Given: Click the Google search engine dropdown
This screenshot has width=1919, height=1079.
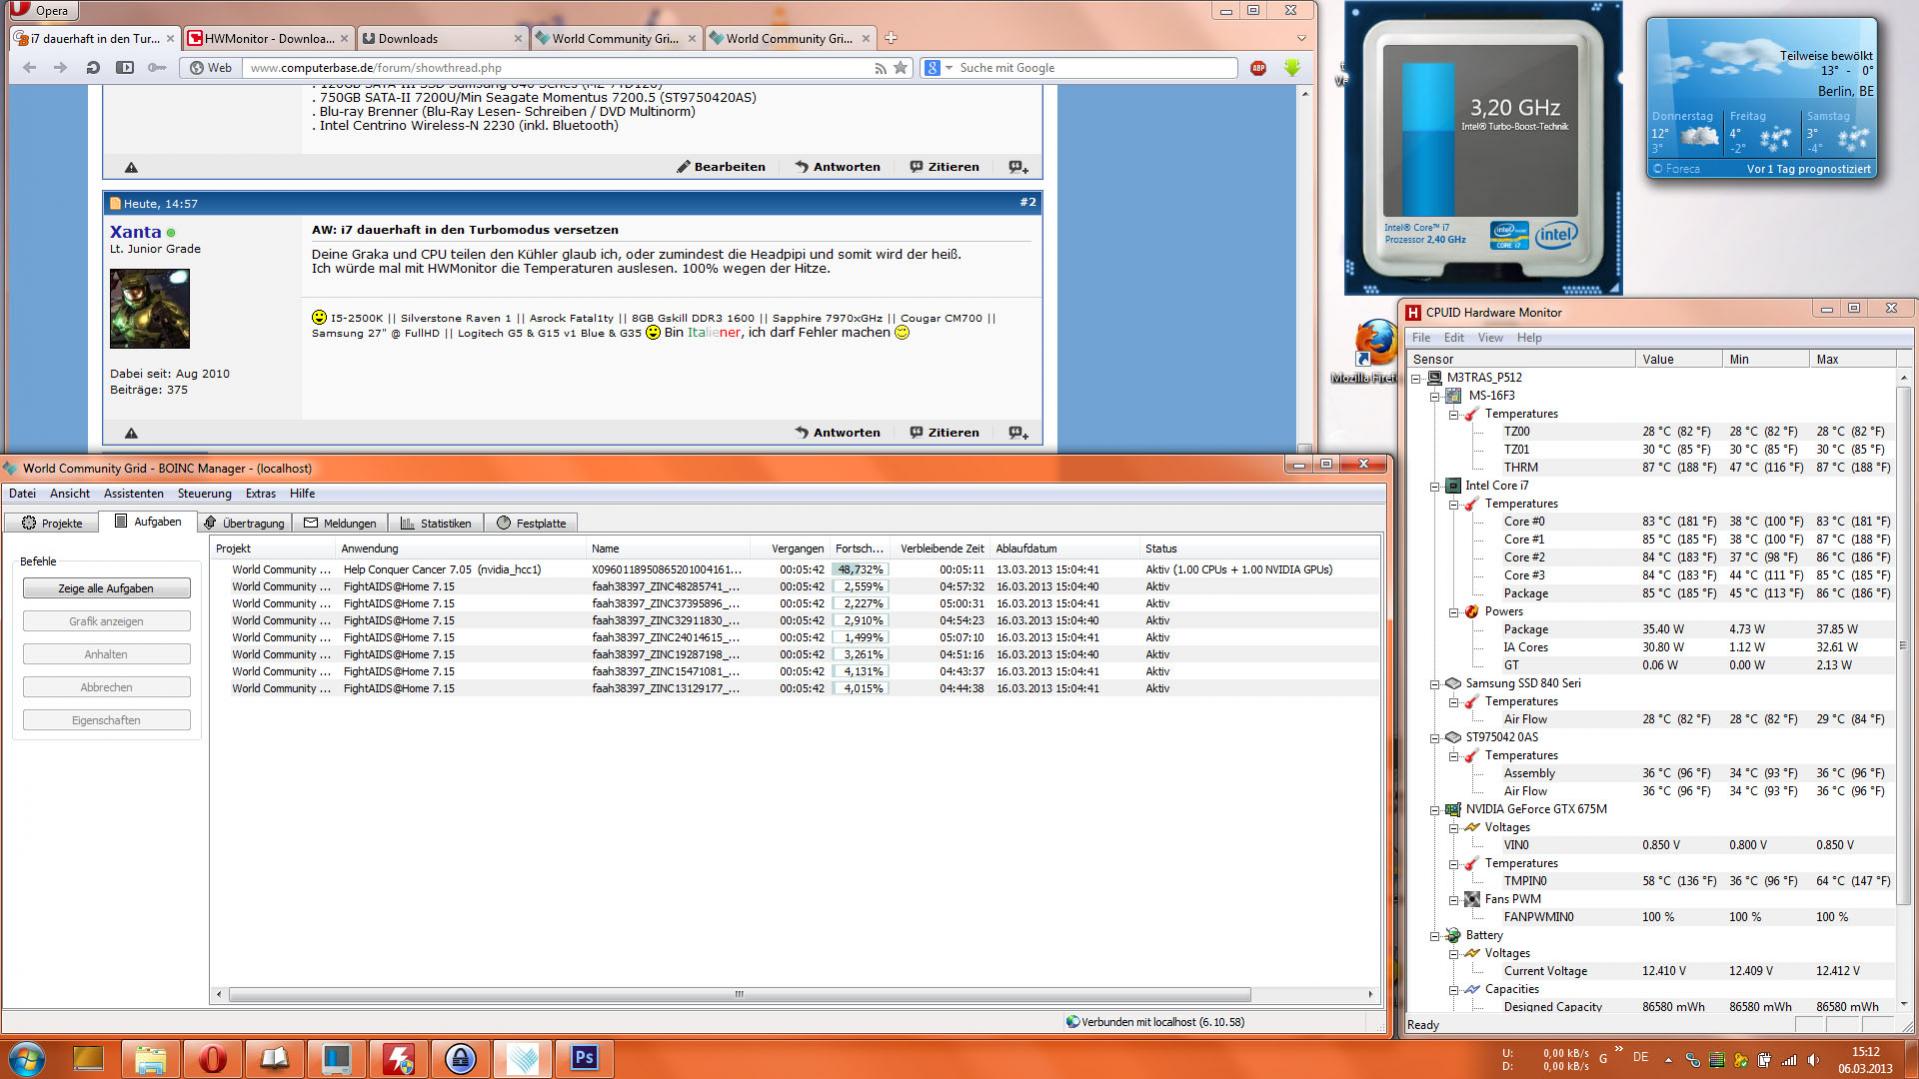Looking at the screenshot, I should click(939, 68).
